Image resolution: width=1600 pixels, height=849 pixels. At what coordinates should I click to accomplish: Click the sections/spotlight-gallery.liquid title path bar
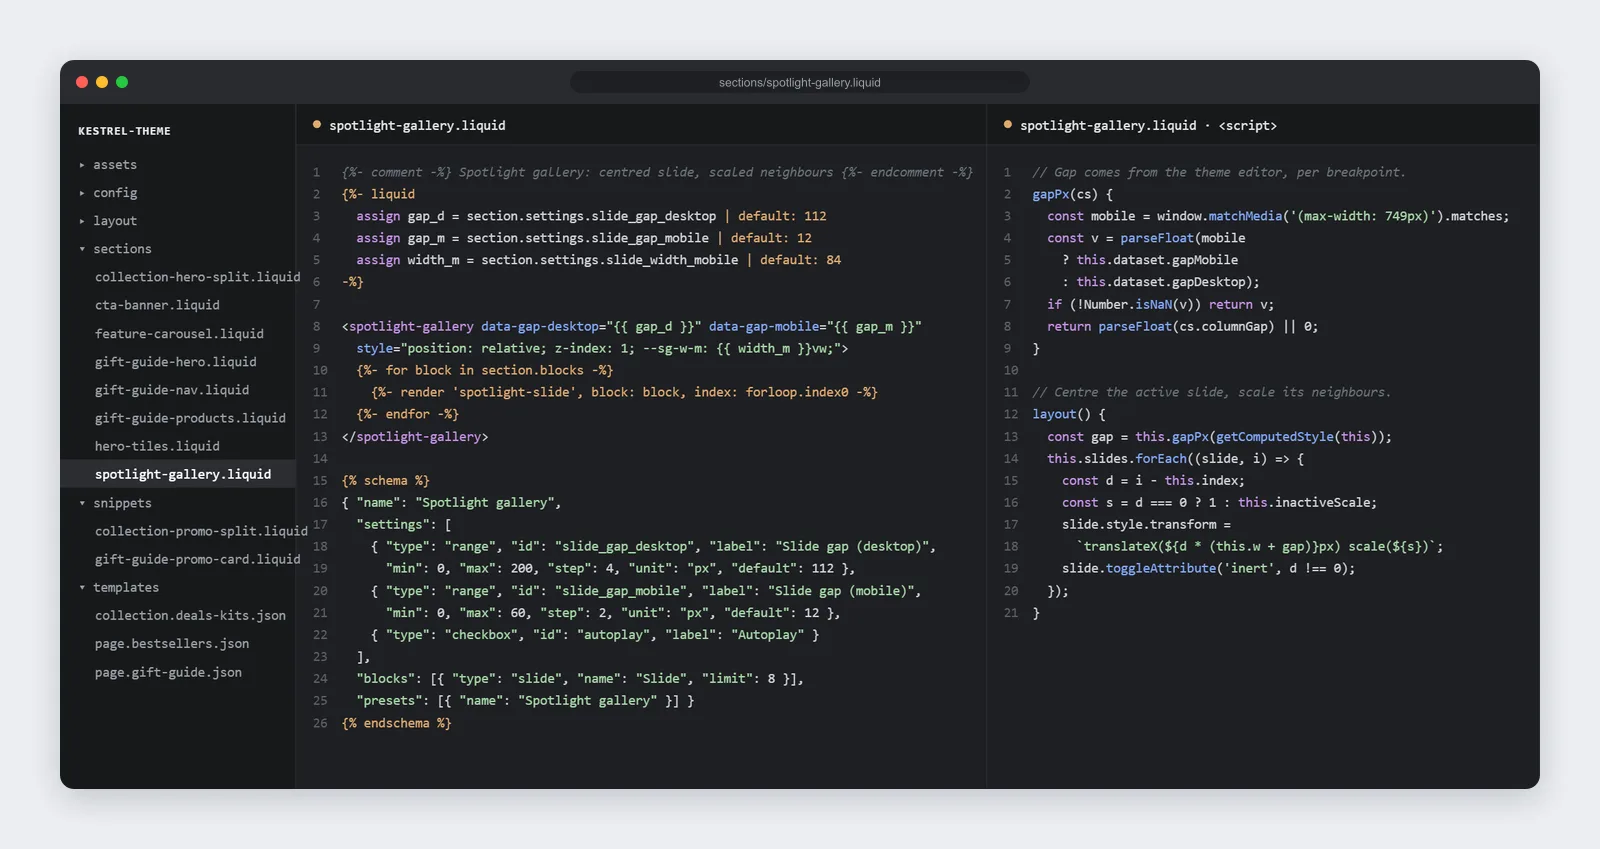(800, 82)
